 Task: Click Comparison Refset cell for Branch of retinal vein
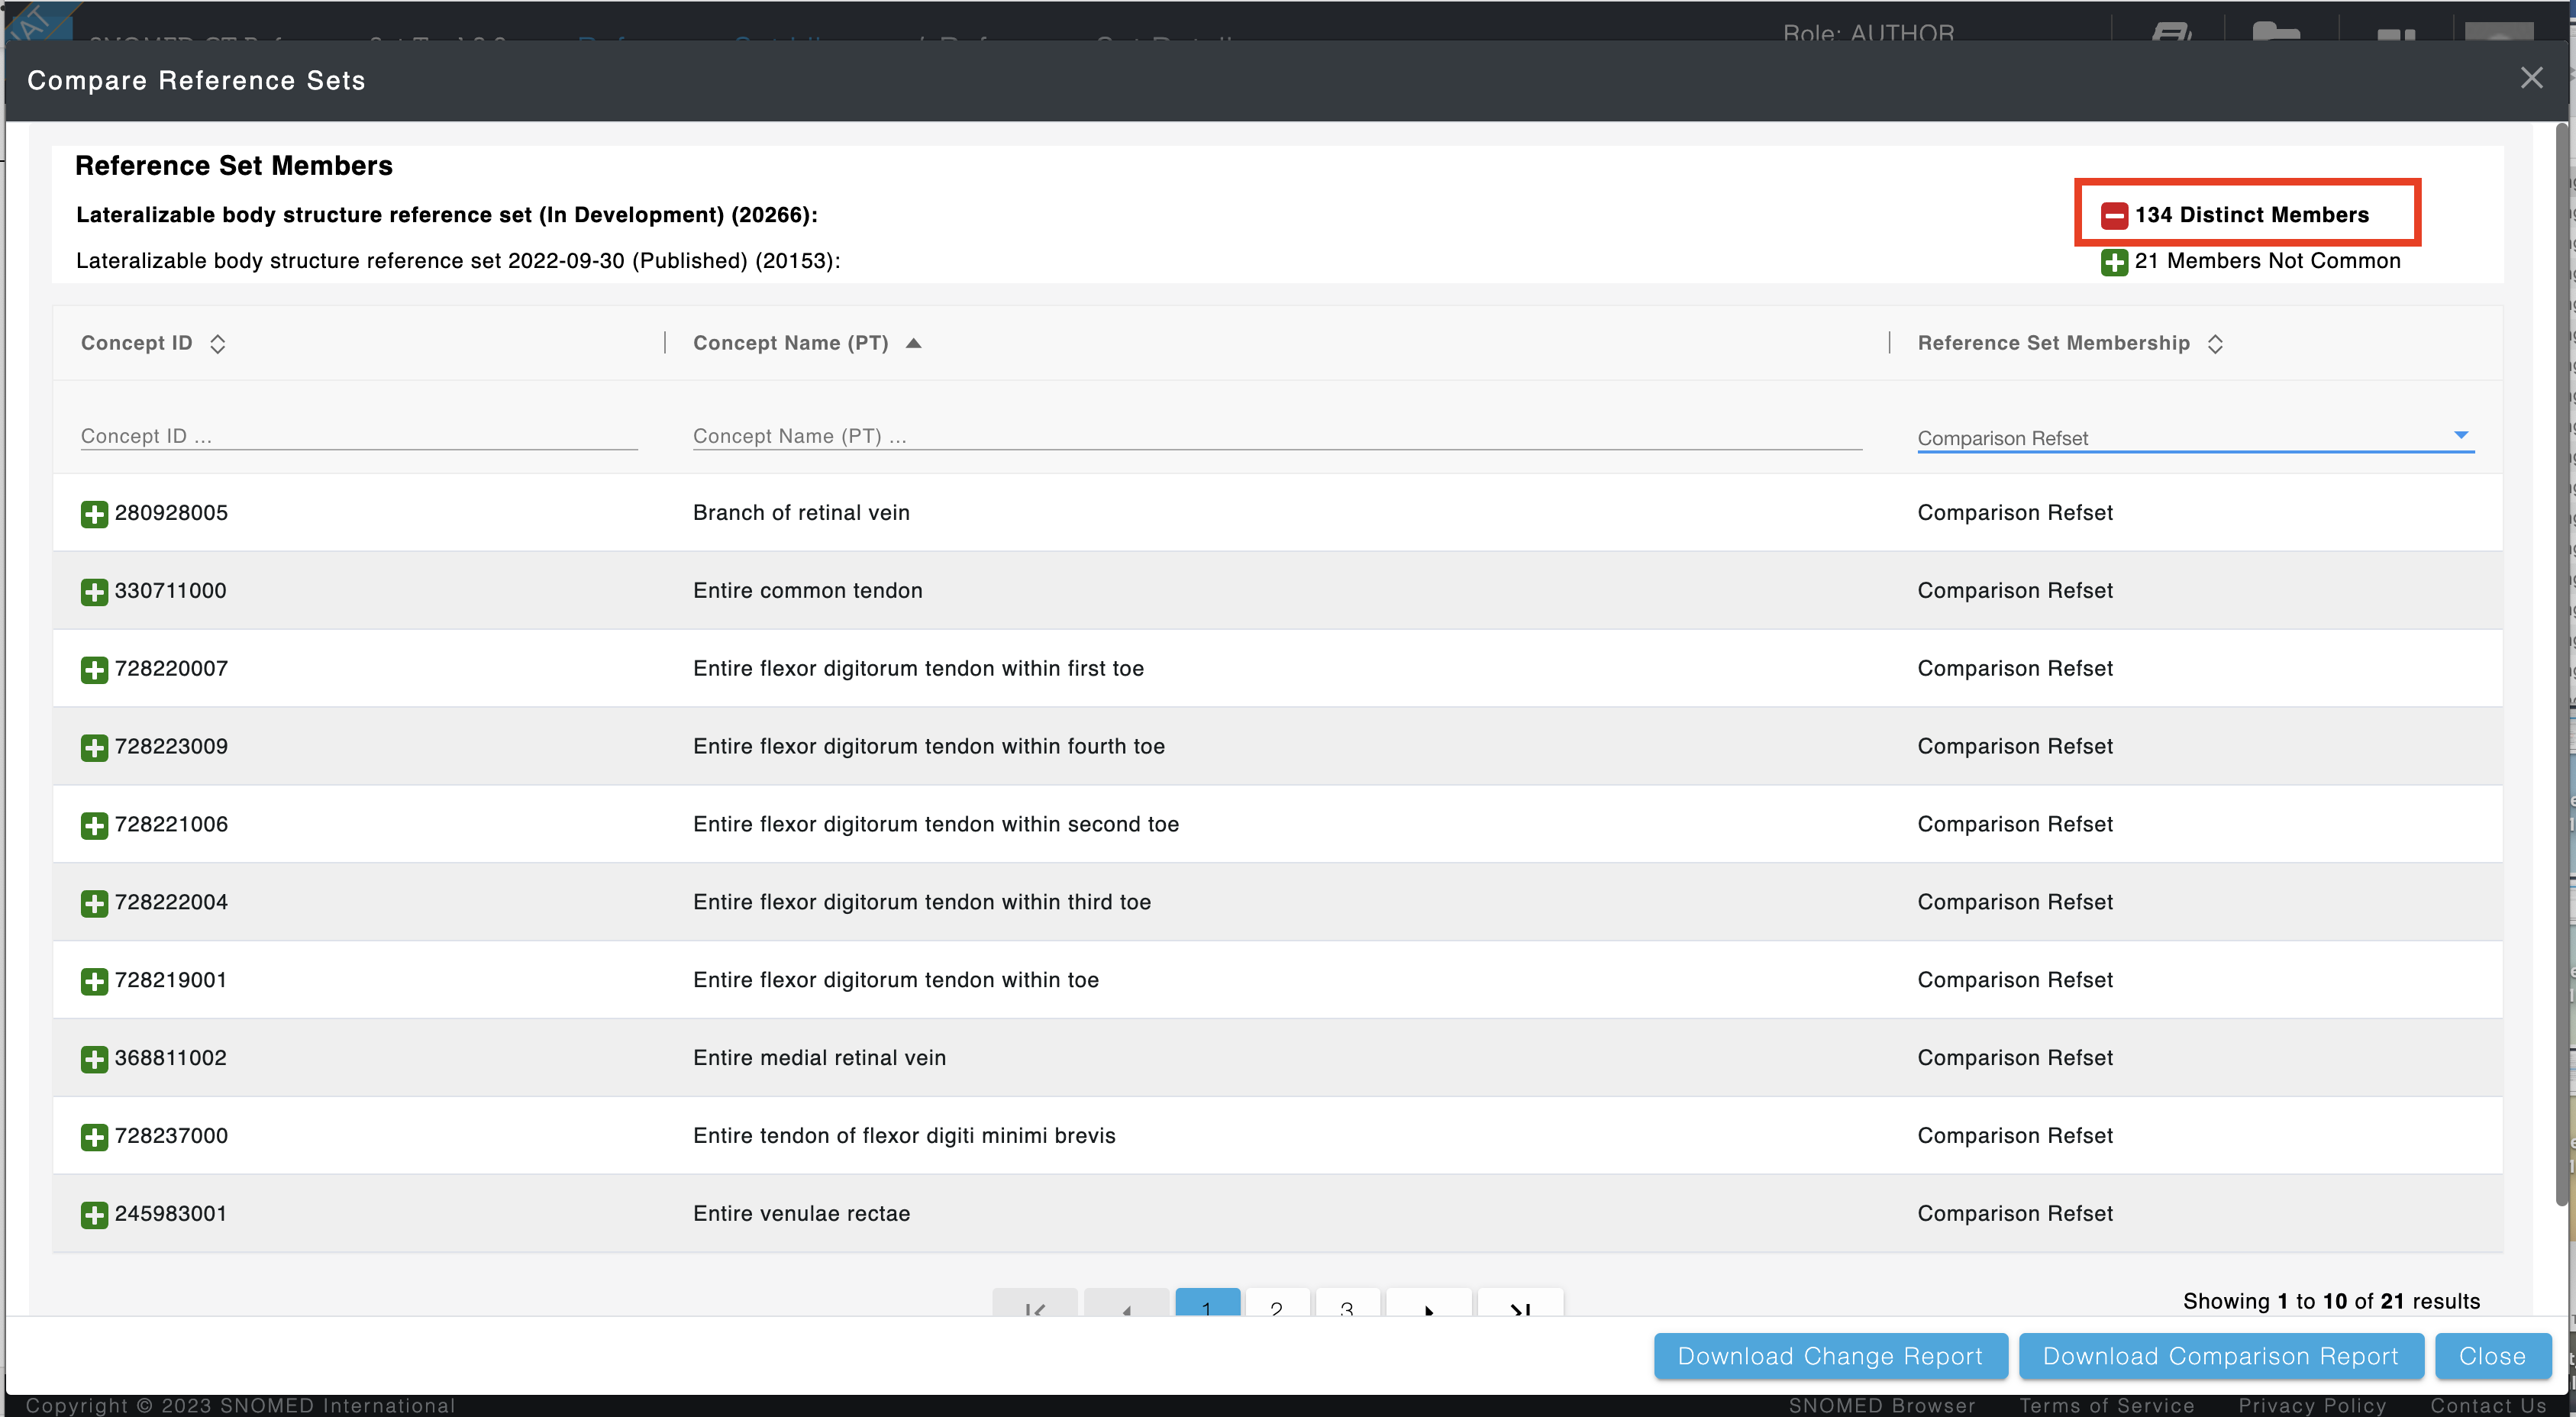[2015, 513]
